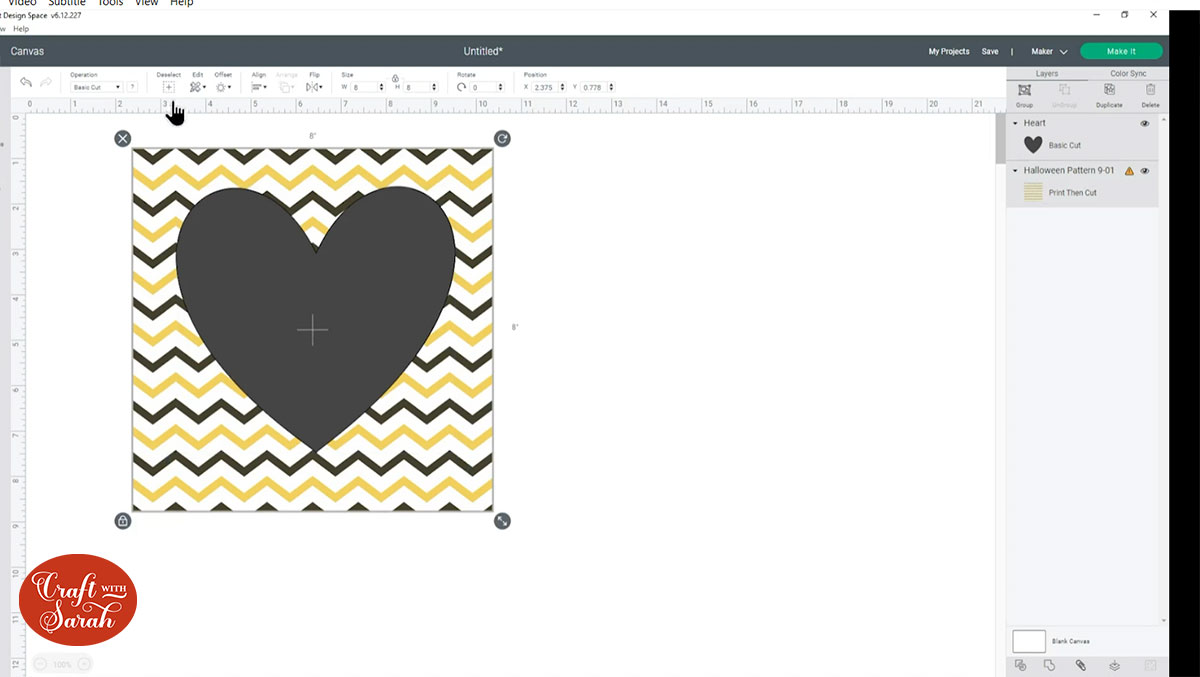This screenshot has height=677, width=1200.
Task: Click the green Make It button
Action: tap(1121, 51)
